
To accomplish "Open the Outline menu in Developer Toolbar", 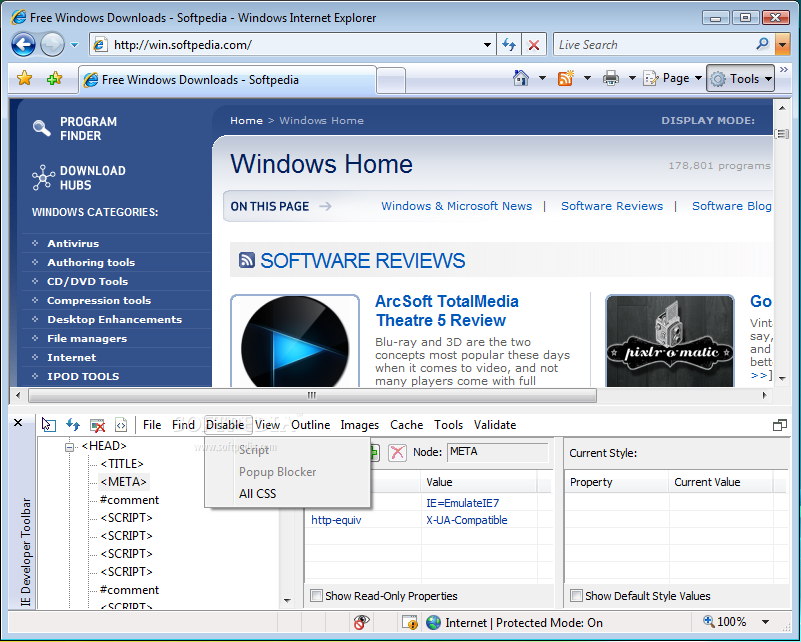I will pyautogui.click(x=311, y=425).
